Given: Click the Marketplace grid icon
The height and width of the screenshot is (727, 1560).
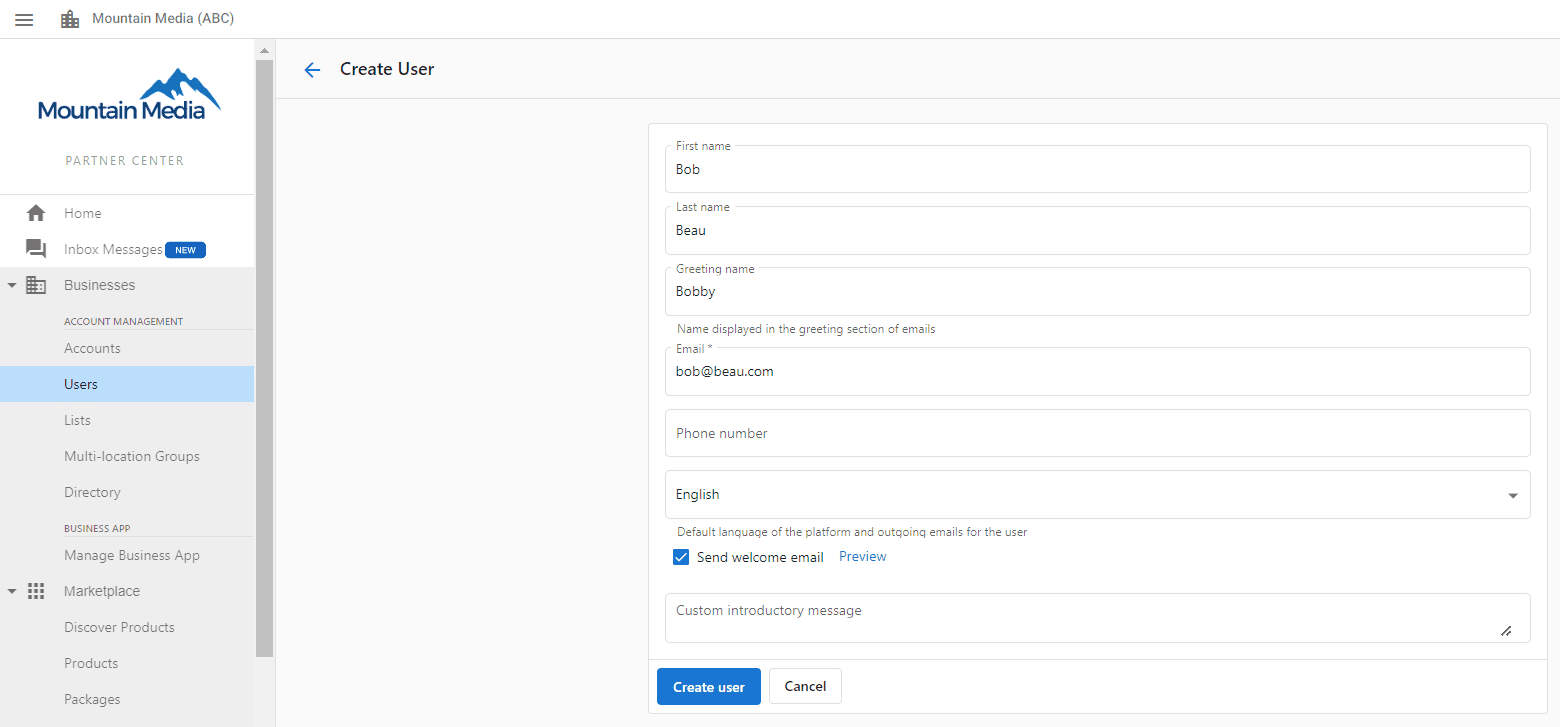Looking at the screenshot, I should [x=36, y=590].
